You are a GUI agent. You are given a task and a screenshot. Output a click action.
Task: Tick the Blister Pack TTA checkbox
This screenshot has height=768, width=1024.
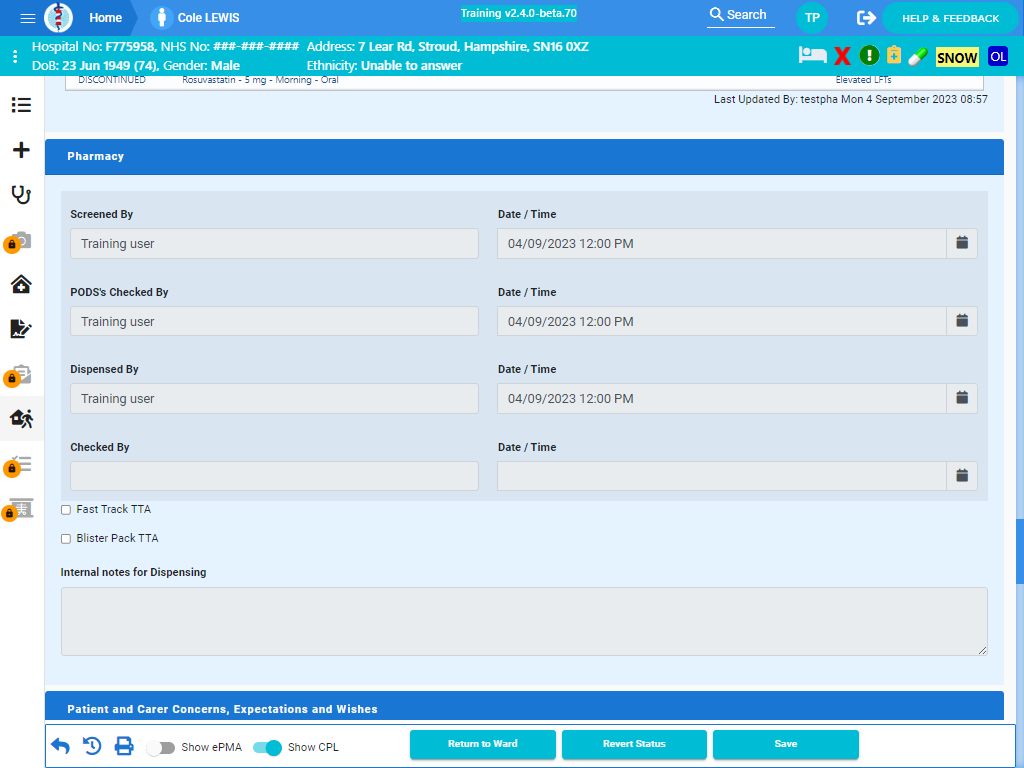[x=66, y=539]
